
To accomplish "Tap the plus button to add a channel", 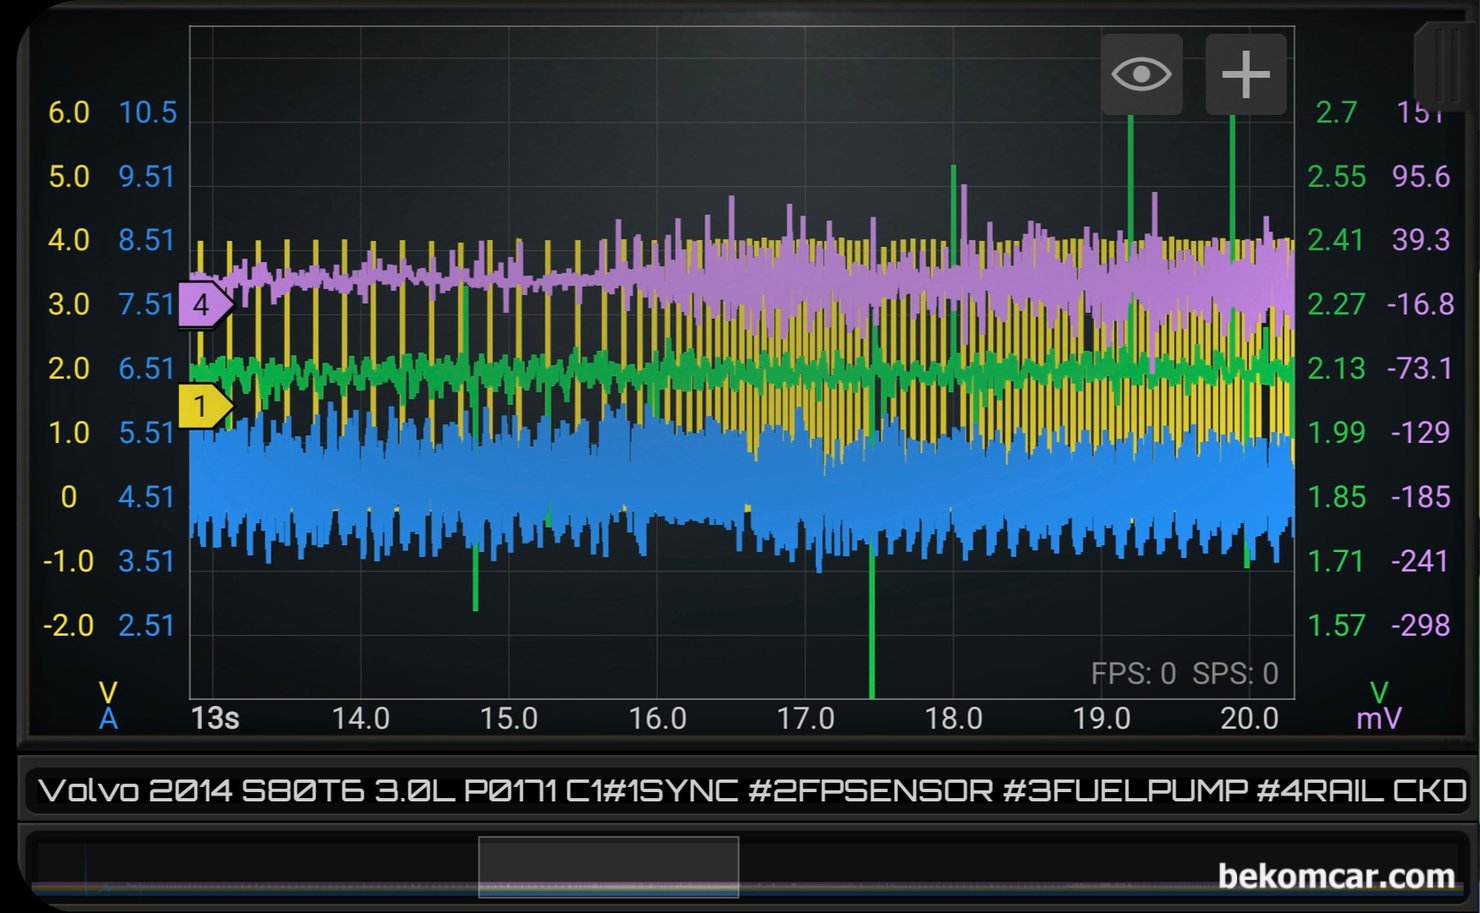I will click(x=1246, y=75).
